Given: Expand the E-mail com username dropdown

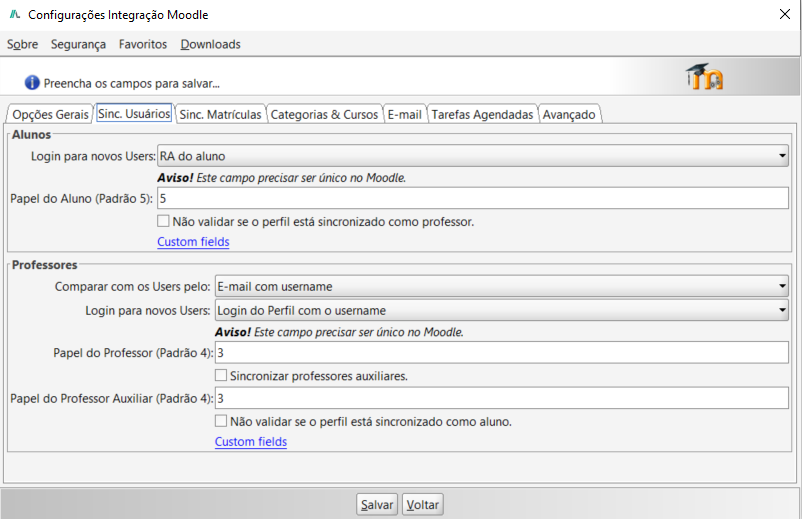Looking at the screenshot, I should coord(501,286).
